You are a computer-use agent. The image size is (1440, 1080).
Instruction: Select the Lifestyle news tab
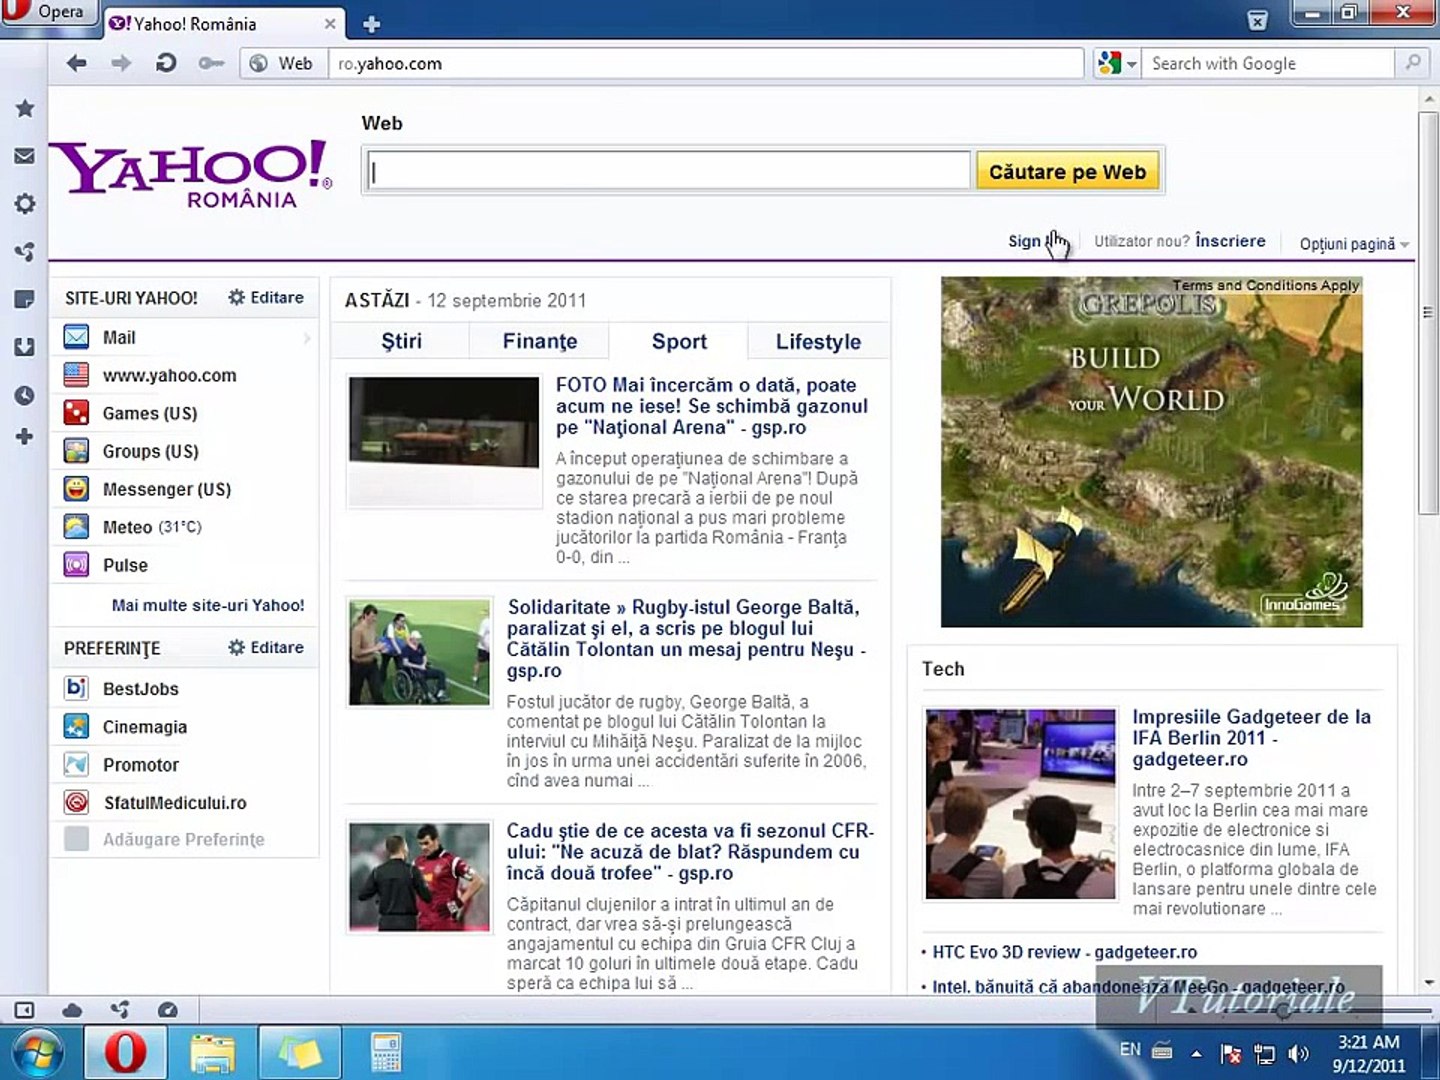point(818,341)
